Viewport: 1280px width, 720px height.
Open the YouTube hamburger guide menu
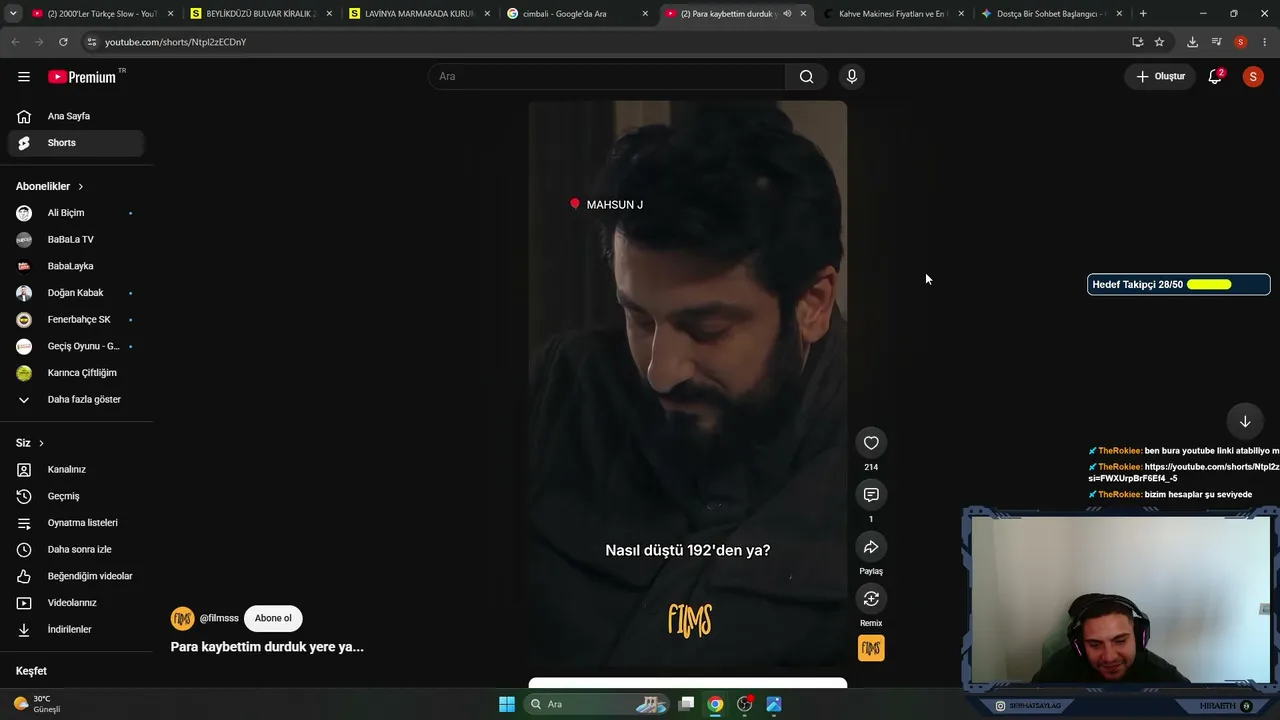point(24,77)
